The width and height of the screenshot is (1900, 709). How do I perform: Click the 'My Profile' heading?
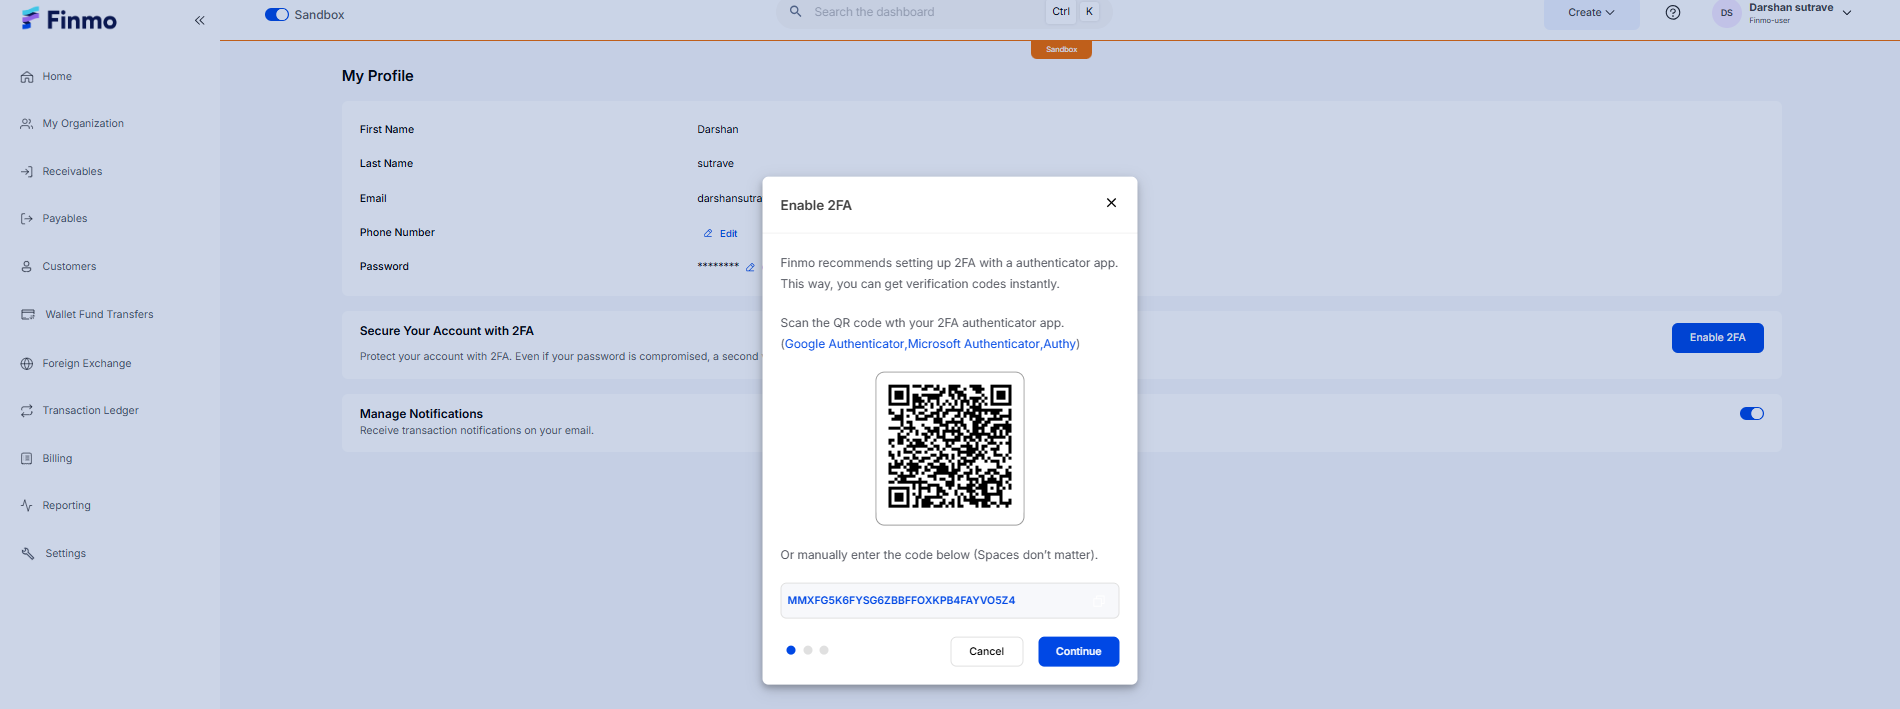377,76
